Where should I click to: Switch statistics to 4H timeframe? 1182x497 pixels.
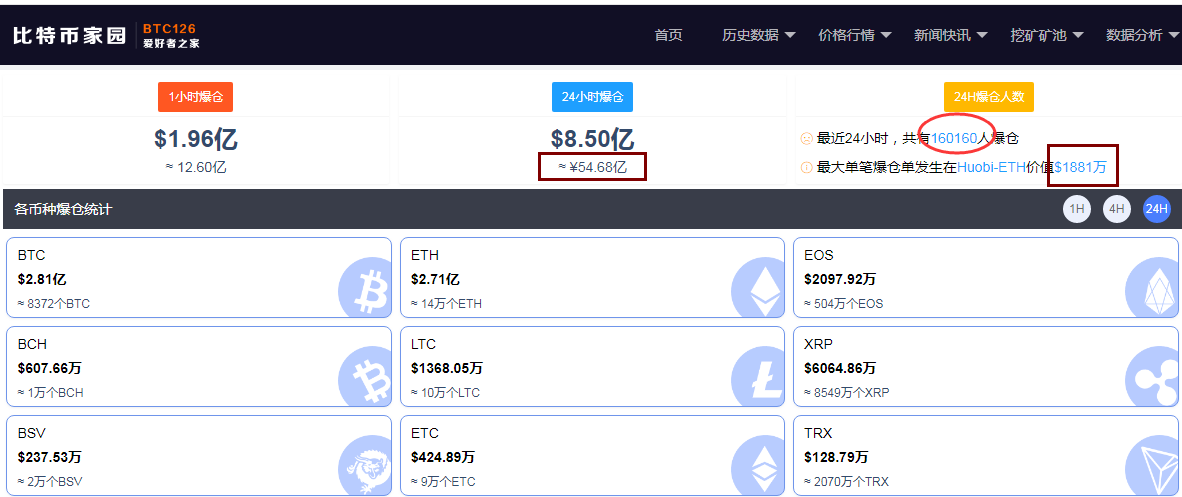coord(1117,209)
